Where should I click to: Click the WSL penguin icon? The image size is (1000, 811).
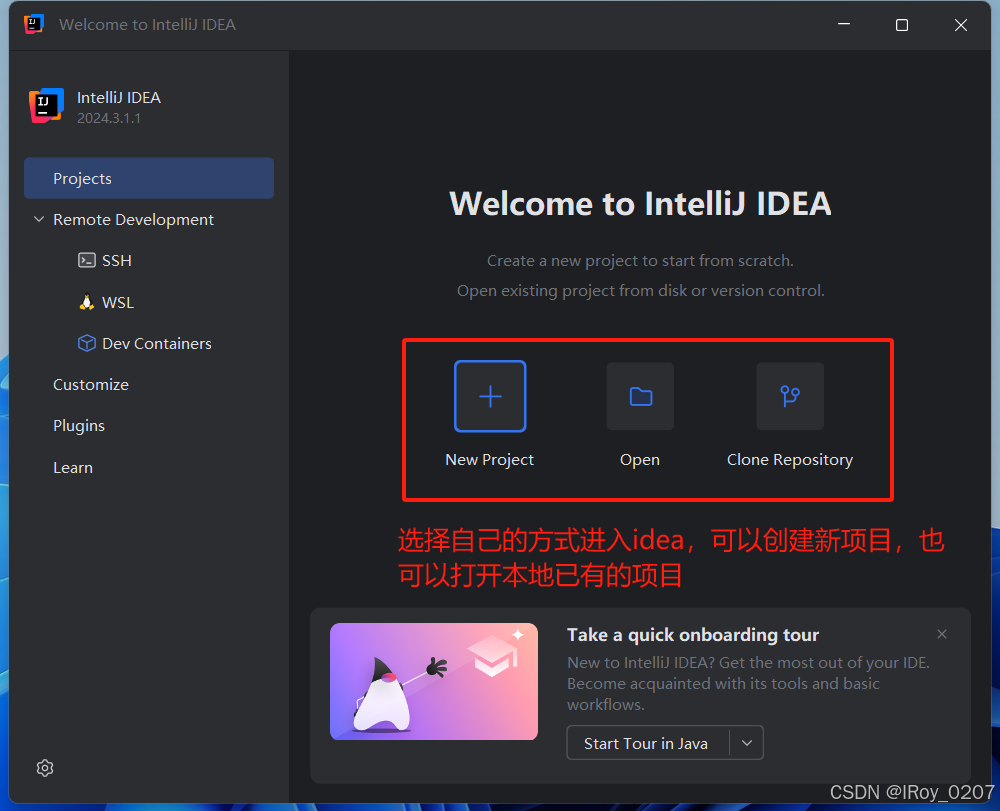point(87,302)
